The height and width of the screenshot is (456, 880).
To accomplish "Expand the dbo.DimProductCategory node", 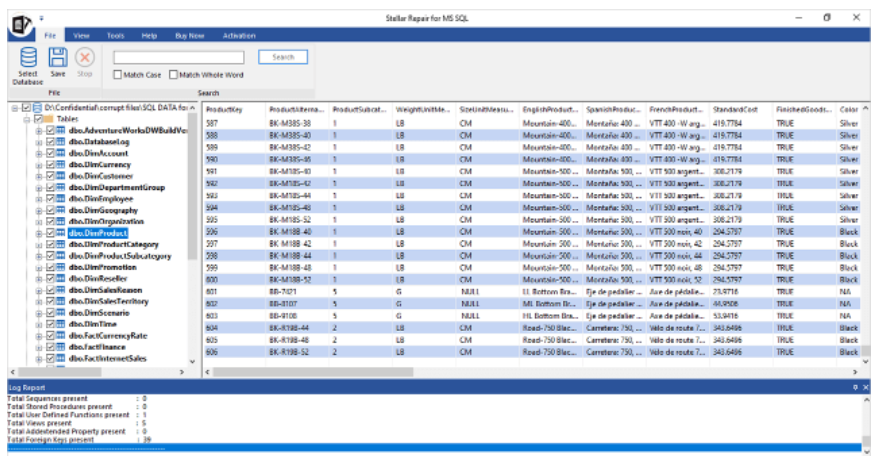I will [39, 245].
